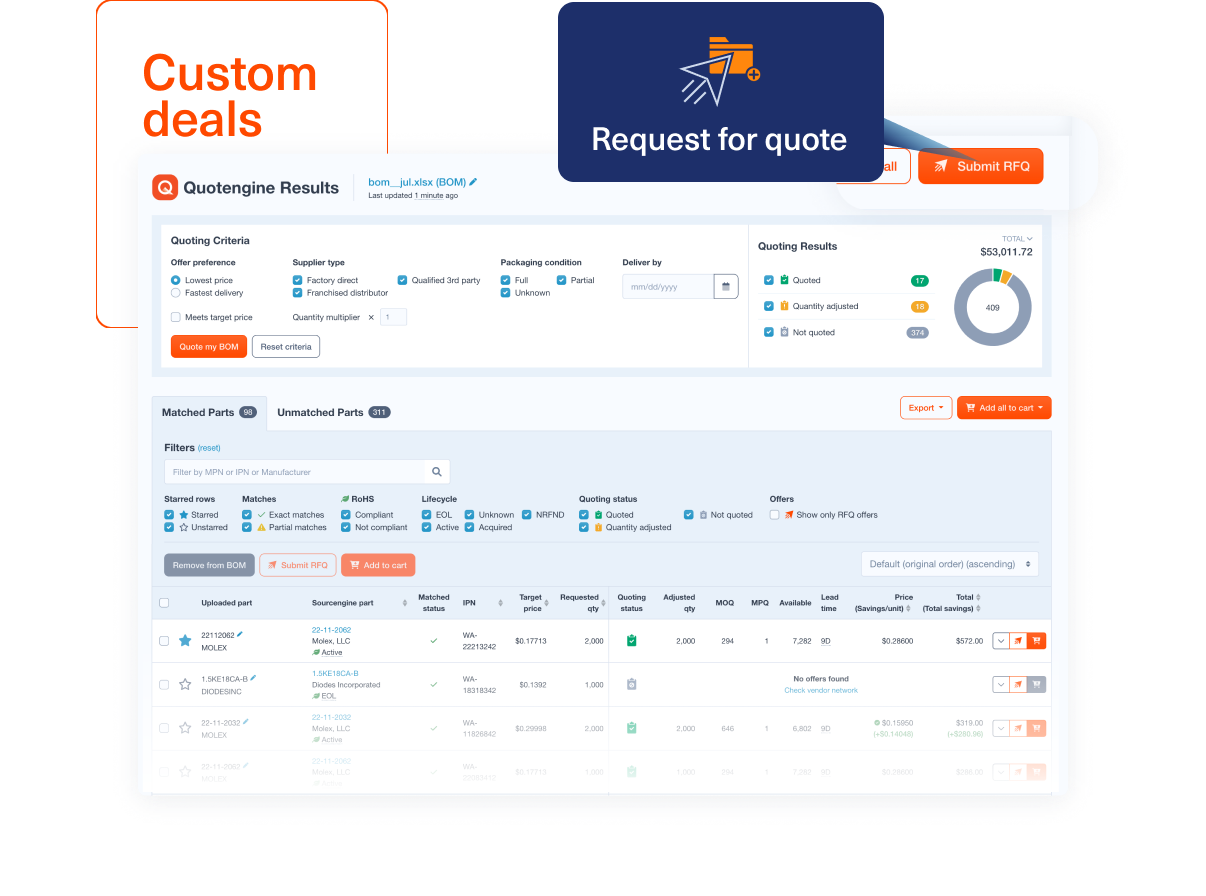Sort by IPN column arrows

[501, 603]
